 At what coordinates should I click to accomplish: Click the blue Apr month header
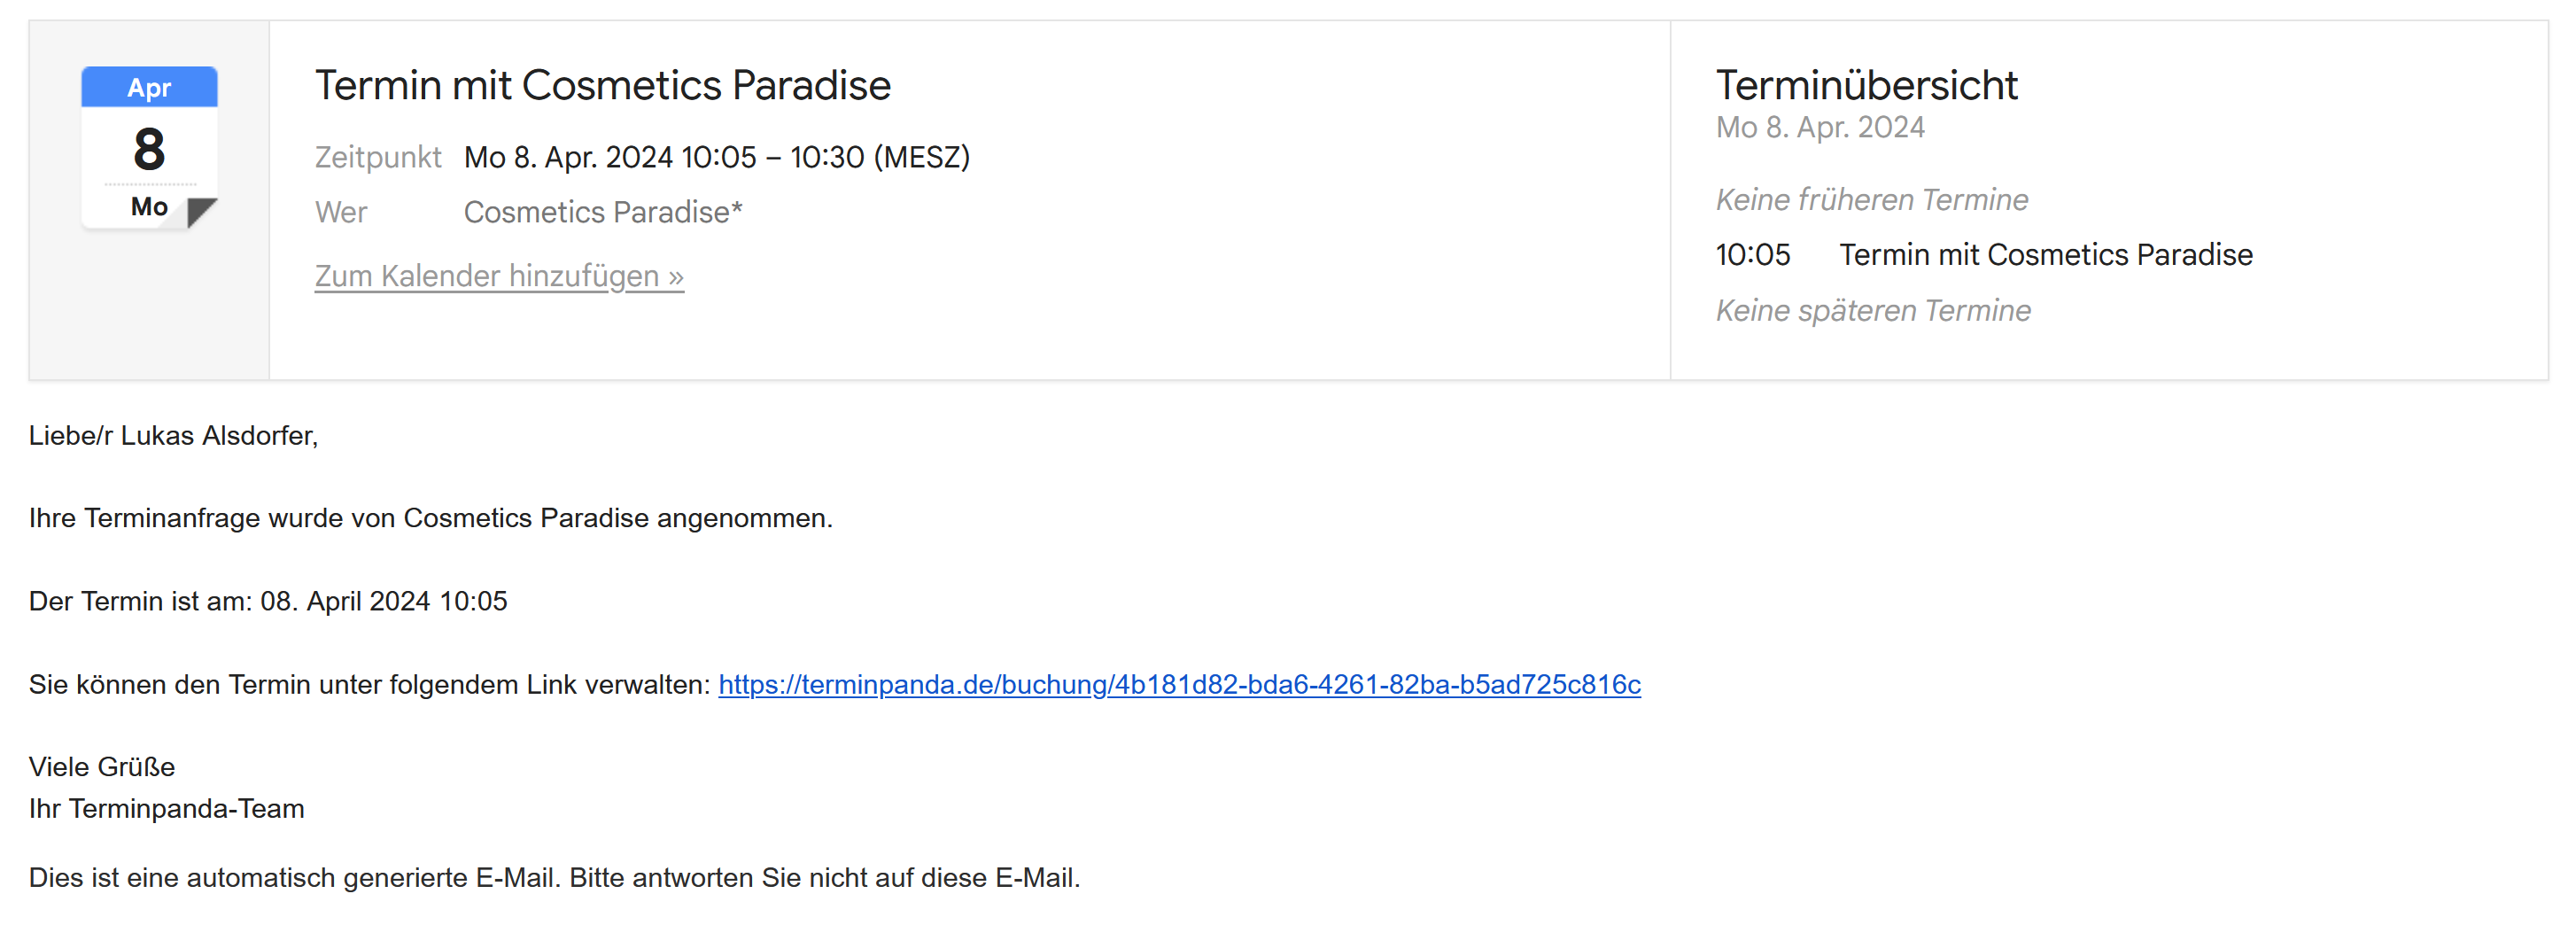149,88
